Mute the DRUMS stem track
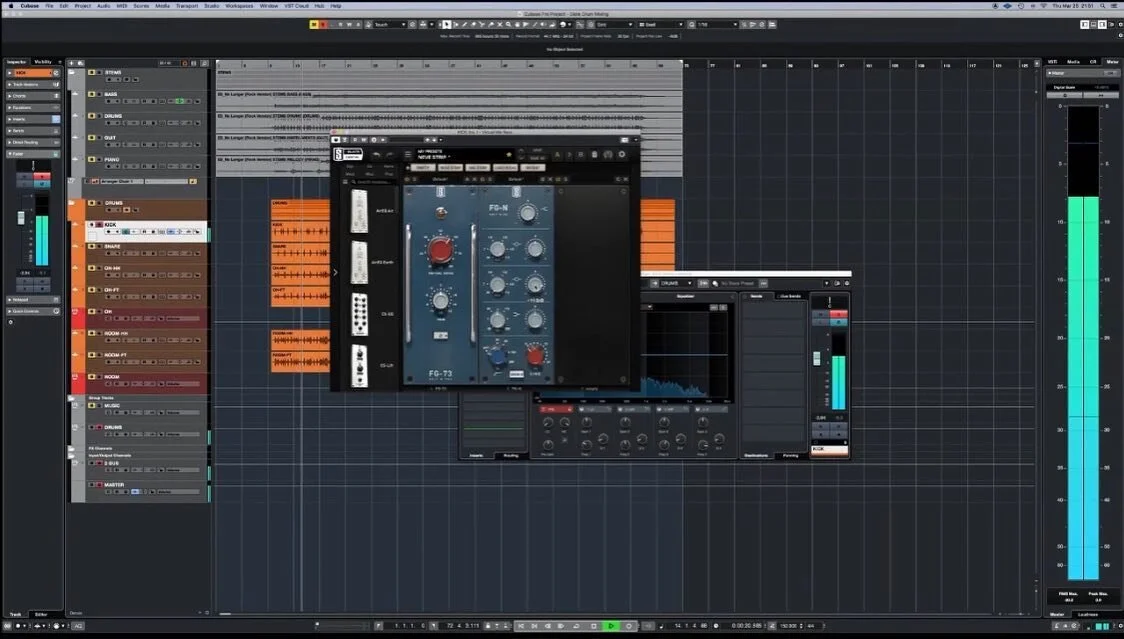Viewport: 1124px width, 639px height. click(91, 115)
